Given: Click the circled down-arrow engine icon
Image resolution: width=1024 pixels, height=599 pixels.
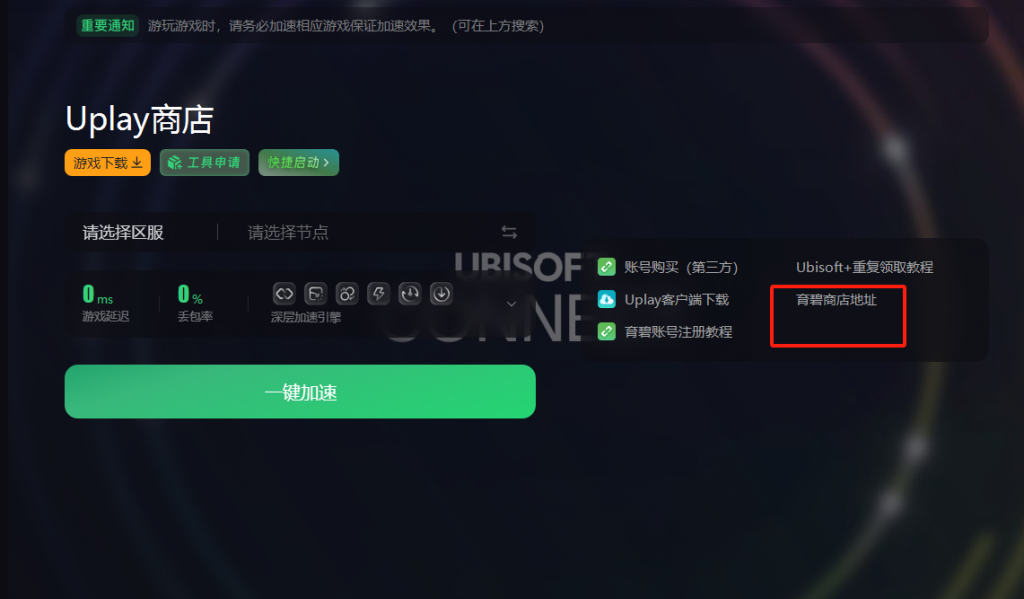Looking at the screenshot, I should coord(441,294).
